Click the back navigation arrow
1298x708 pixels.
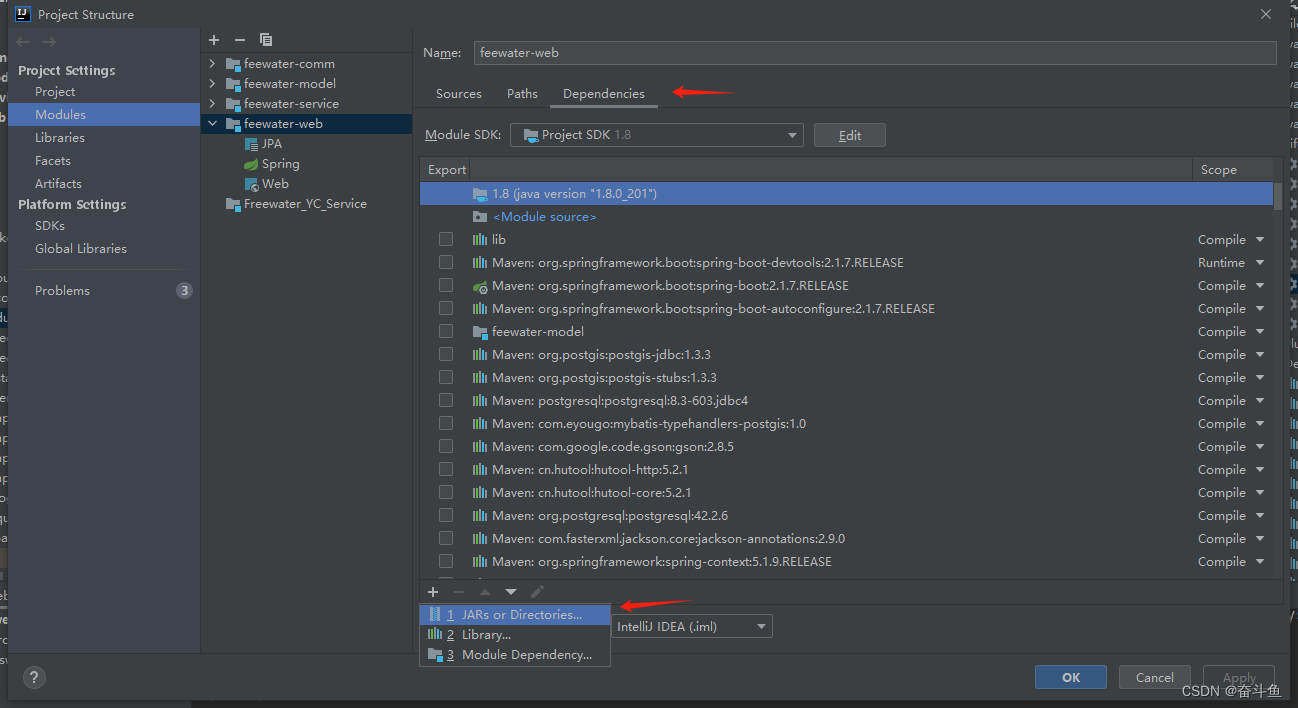(x=23, y=42)
